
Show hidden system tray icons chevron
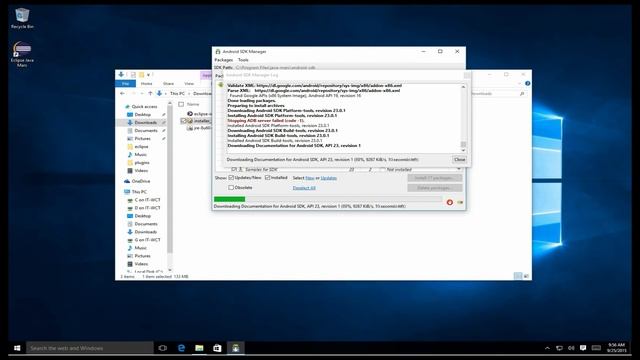(x=547, y=348)
